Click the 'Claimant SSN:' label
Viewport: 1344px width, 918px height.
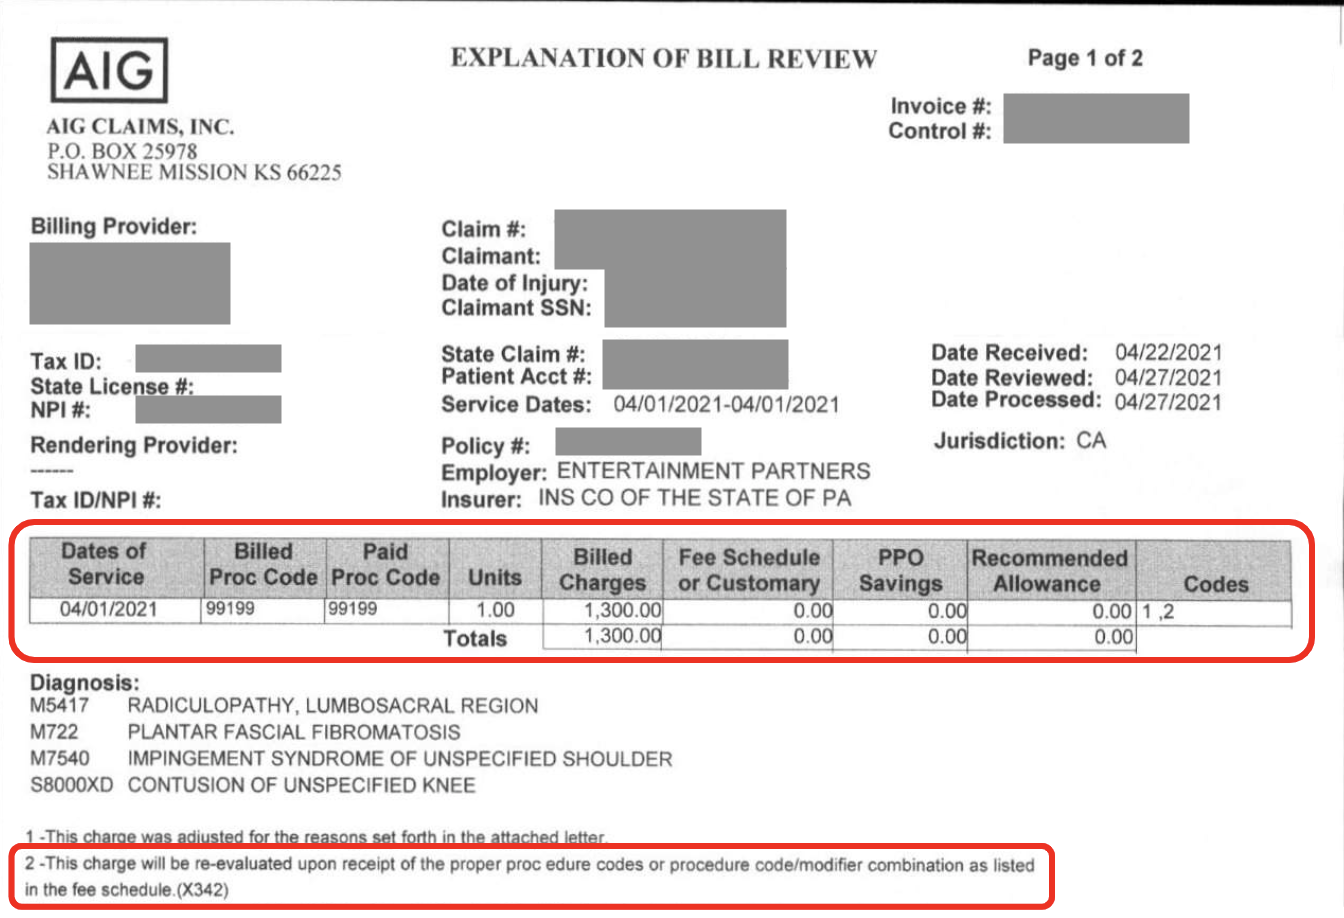tap(516, 308)
